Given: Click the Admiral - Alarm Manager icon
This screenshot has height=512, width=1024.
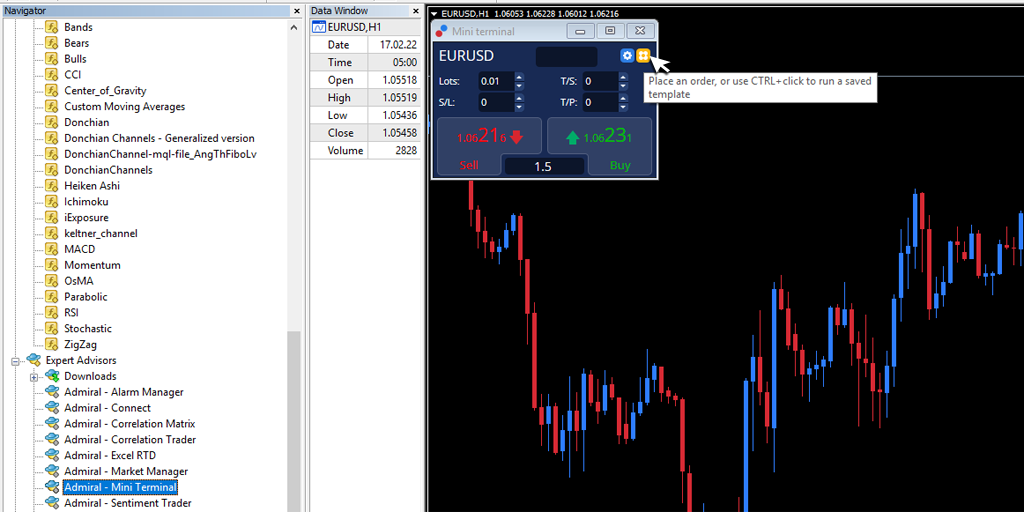Looking at the screenshot, I should pos(52,392).
